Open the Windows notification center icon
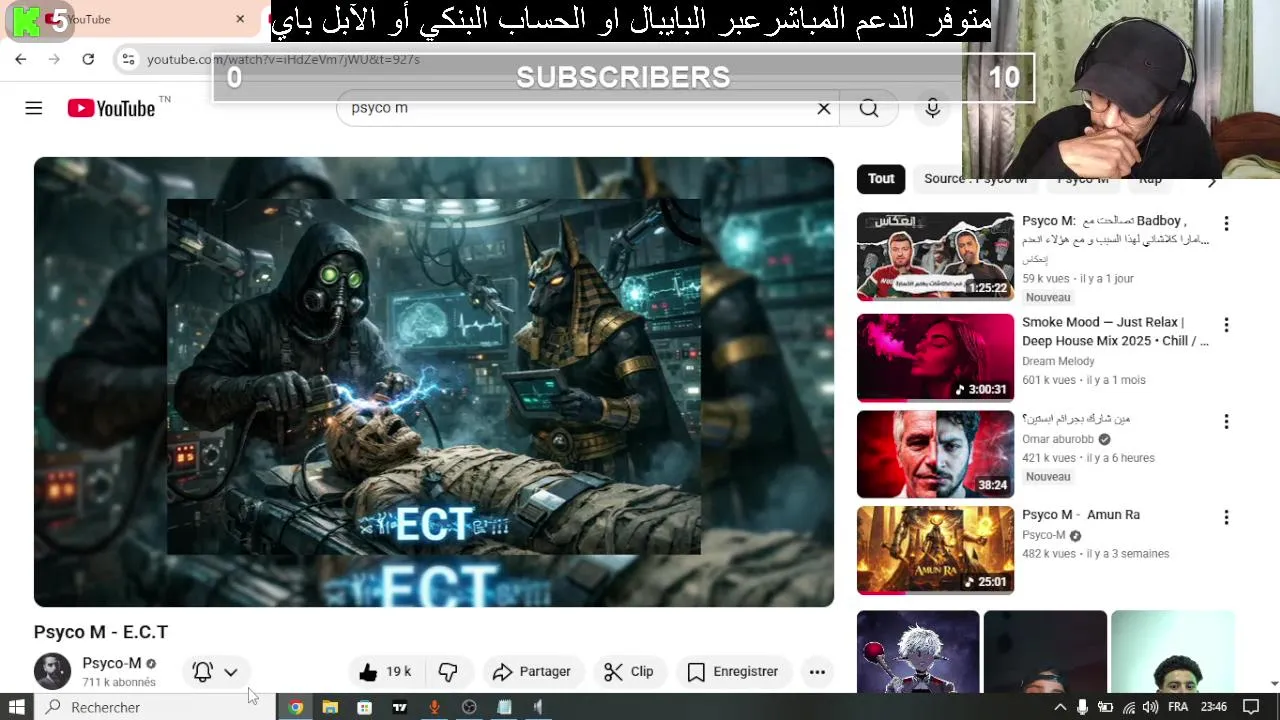Viewport: 1280px width, 720px height. click(x=1250, y=707)
